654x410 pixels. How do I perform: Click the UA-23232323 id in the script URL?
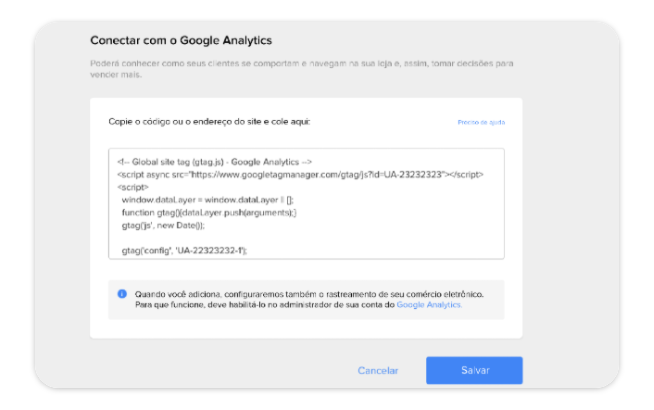413,175
